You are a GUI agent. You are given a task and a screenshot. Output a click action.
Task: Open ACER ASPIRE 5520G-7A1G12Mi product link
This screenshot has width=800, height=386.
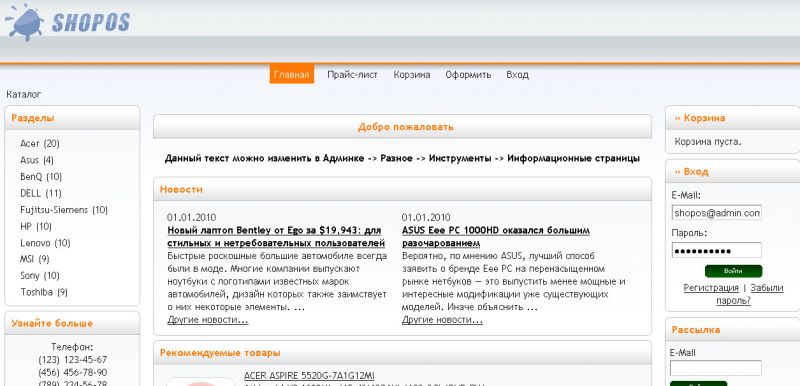(x=309, y=376)
